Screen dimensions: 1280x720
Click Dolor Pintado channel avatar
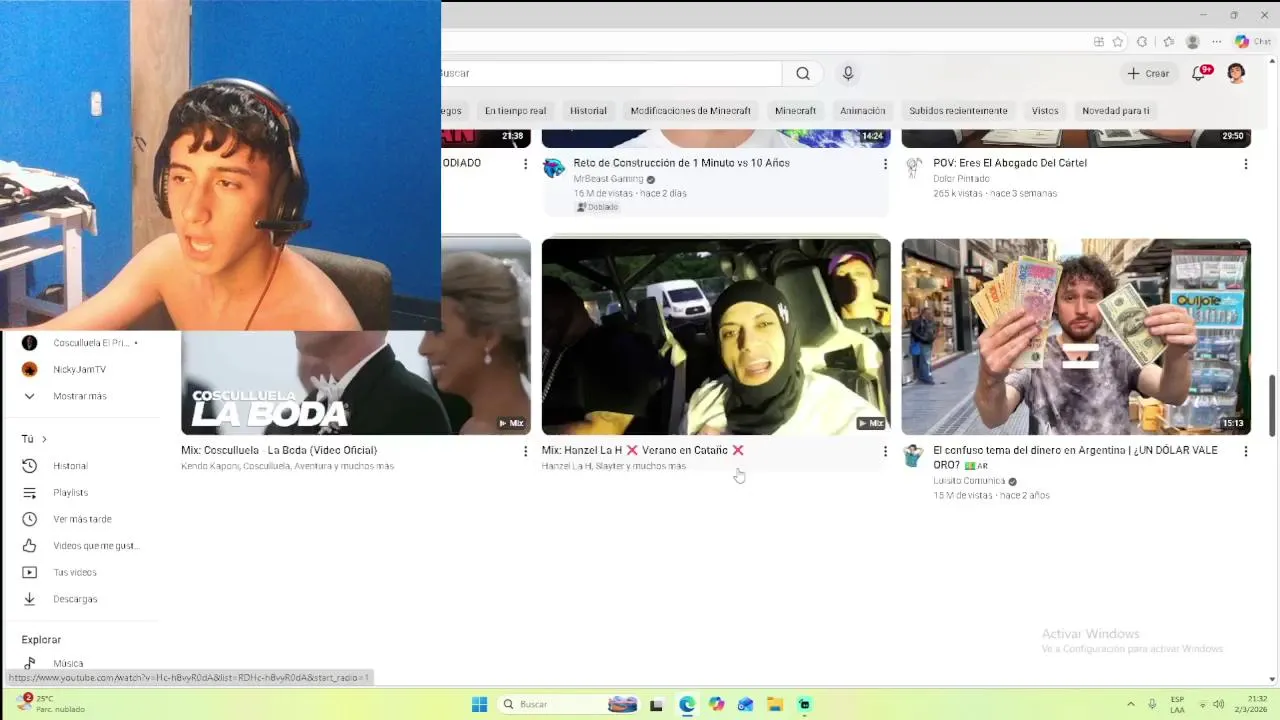point(913,168)
